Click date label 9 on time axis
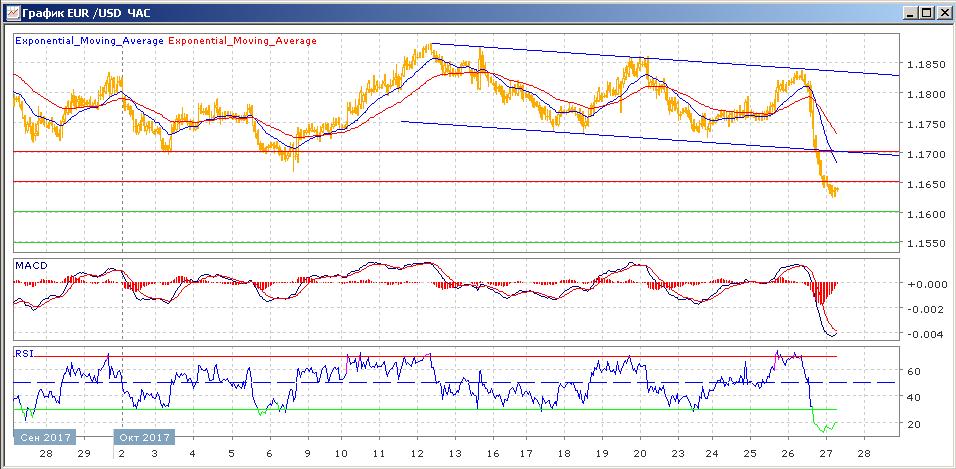The image size is (956, 469). (x=307, y=454)
